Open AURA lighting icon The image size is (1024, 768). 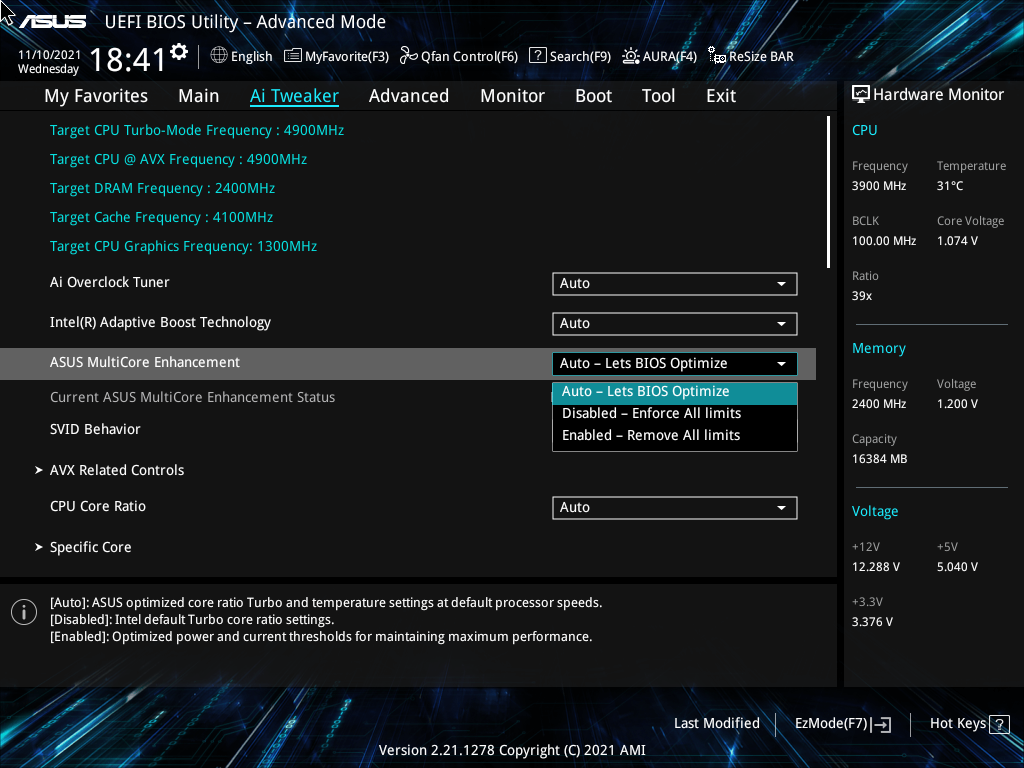pos(630,56)
